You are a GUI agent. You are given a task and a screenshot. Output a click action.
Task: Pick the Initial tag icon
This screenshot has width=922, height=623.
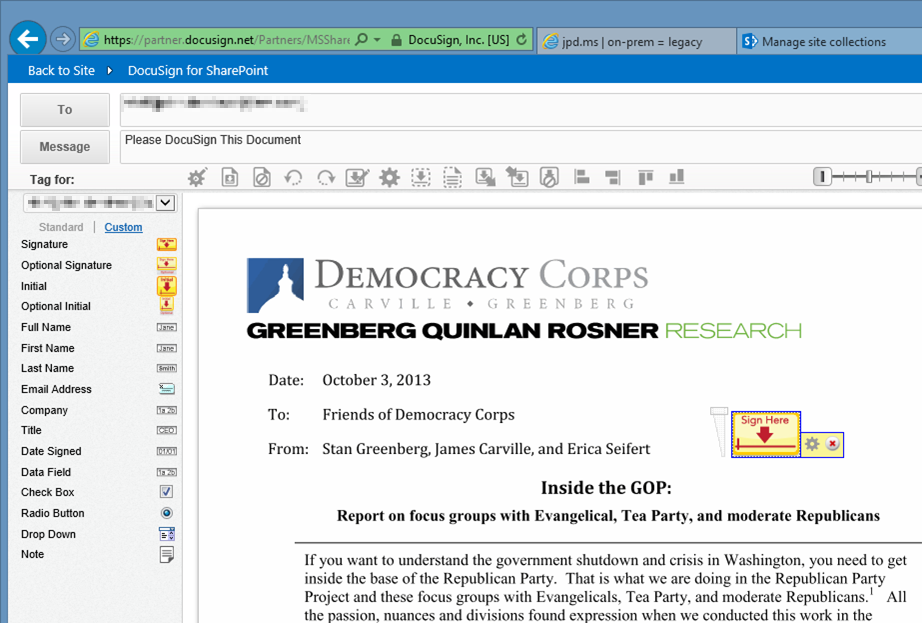(167, 286)
